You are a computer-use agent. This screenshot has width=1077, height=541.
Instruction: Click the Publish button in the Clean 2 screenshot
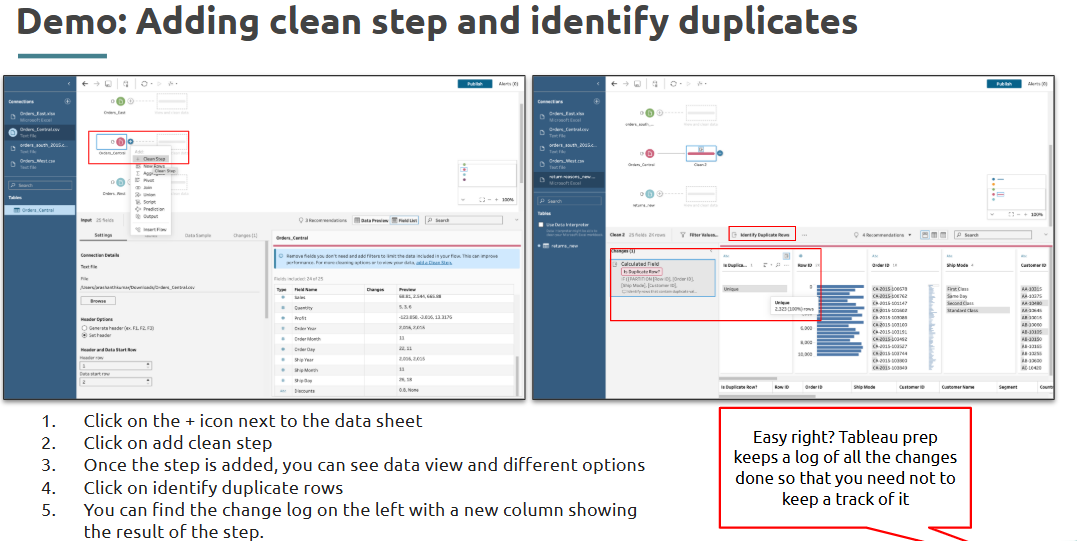1004,84
